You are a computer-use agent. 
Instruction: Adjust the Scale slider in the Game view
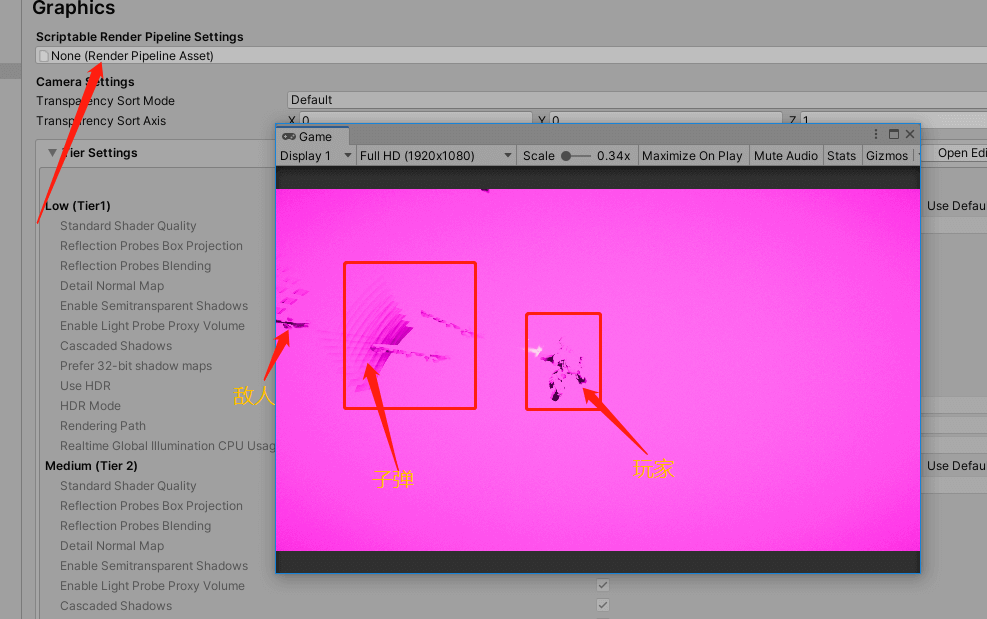tap(565, 155)
